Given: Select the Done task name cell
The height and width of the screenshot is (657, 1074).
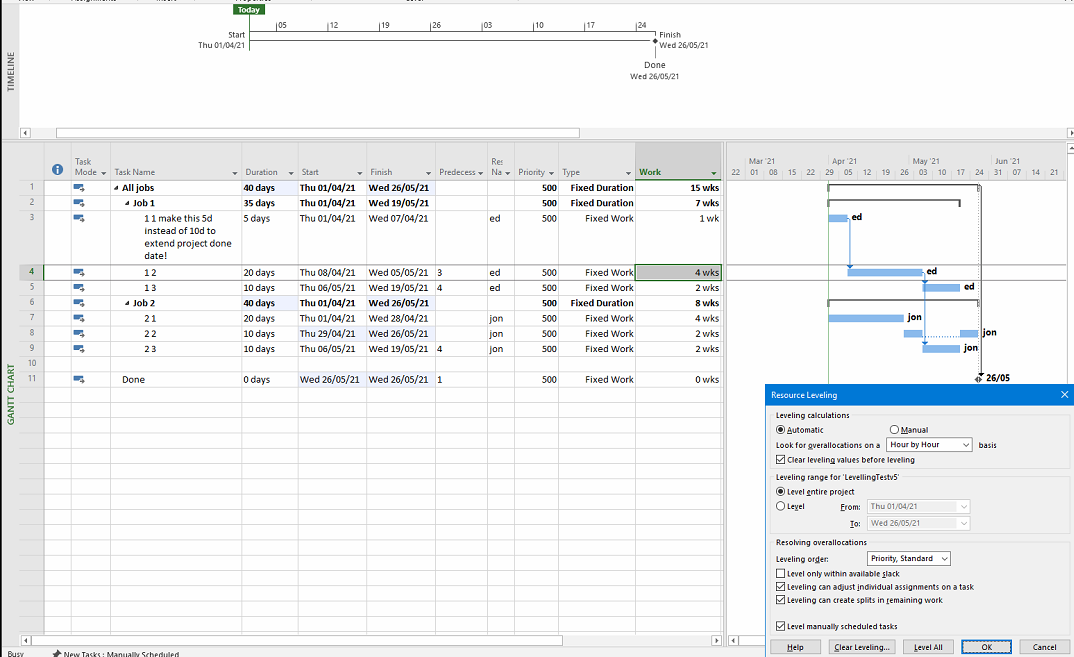Looking at the screenshot, I should [x=176, y=380].
